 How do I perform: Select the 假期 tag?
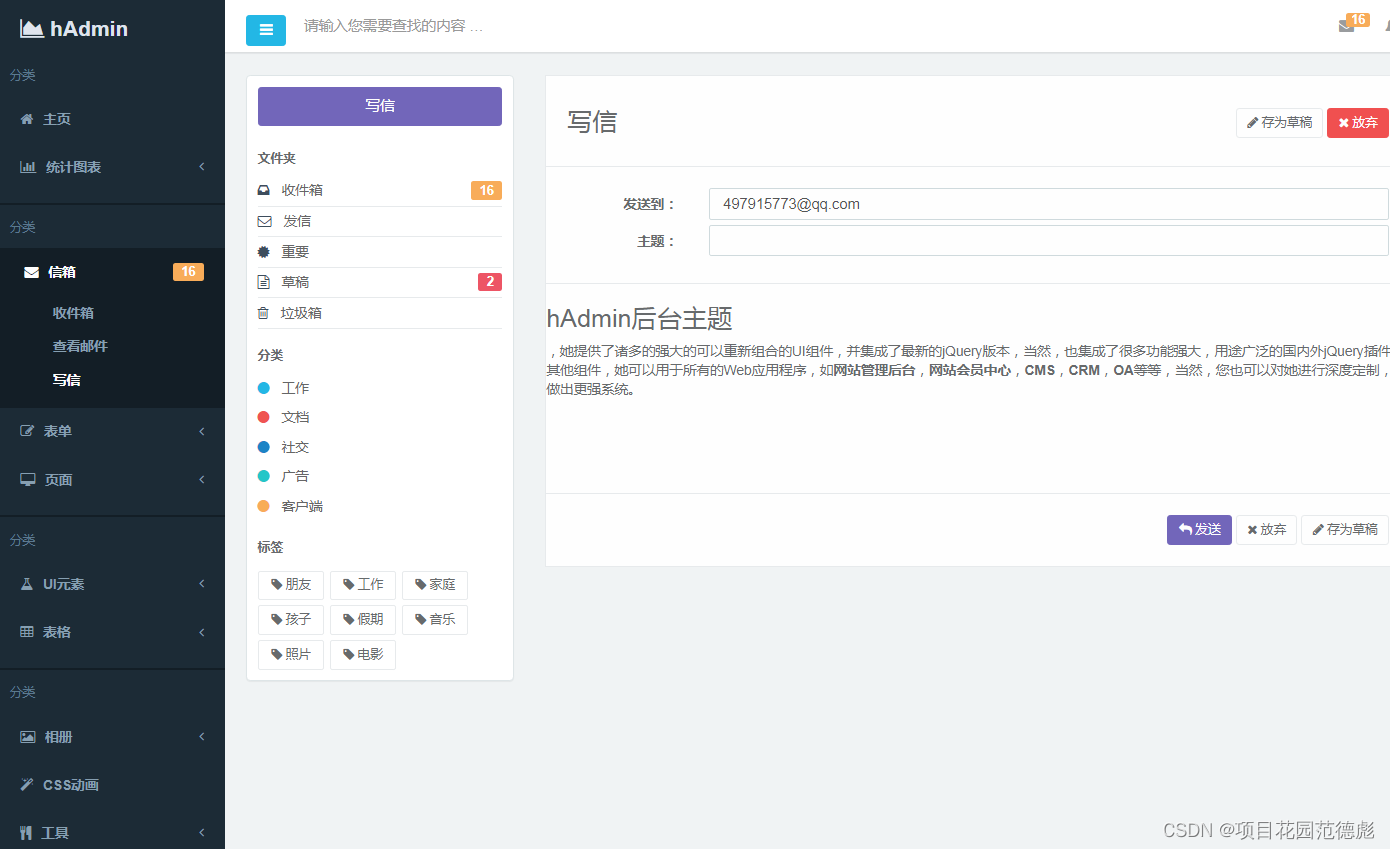363,619
